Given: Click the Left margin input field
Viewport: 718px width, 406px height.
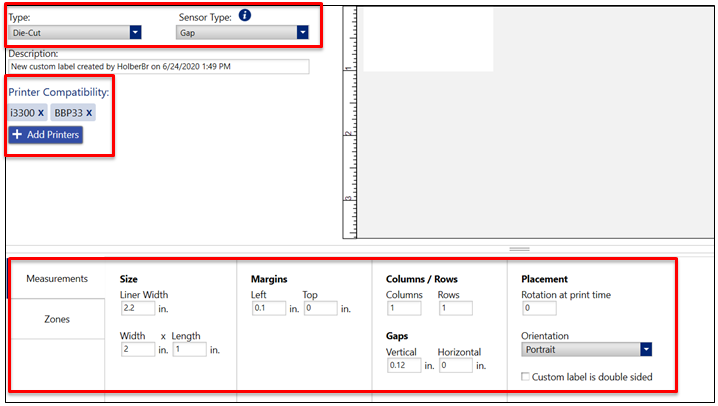Looking at the screenshot, I should tap(269, 308).
